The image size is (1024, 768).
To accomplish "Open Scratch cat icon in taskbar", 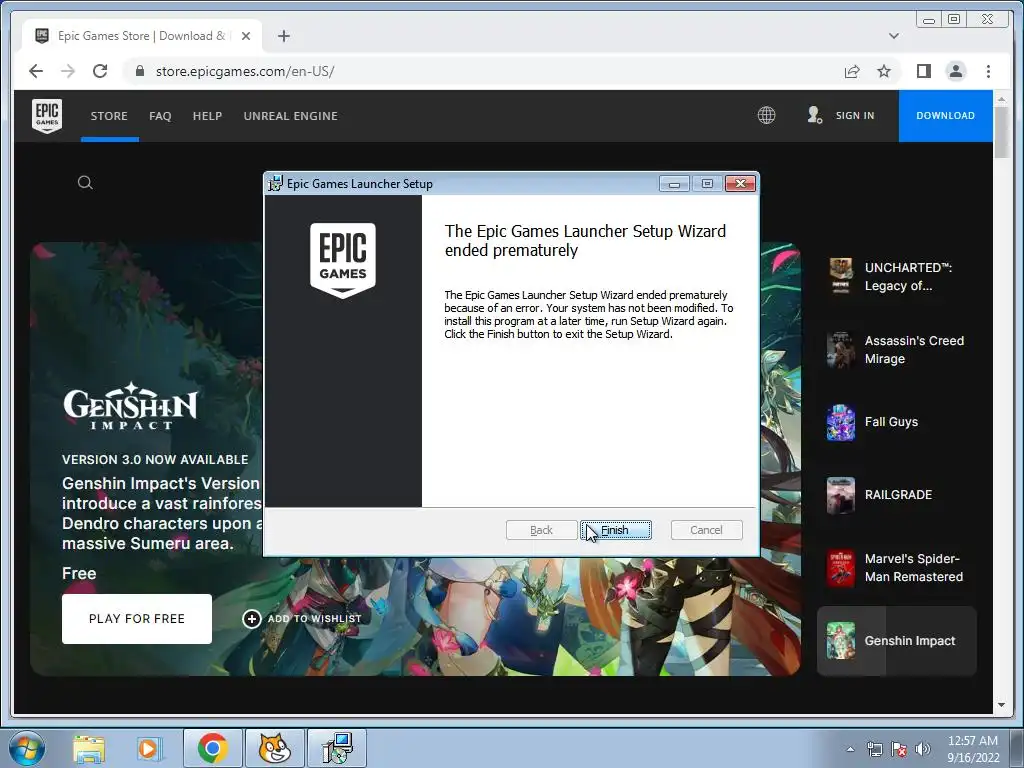I will (274, 748).
